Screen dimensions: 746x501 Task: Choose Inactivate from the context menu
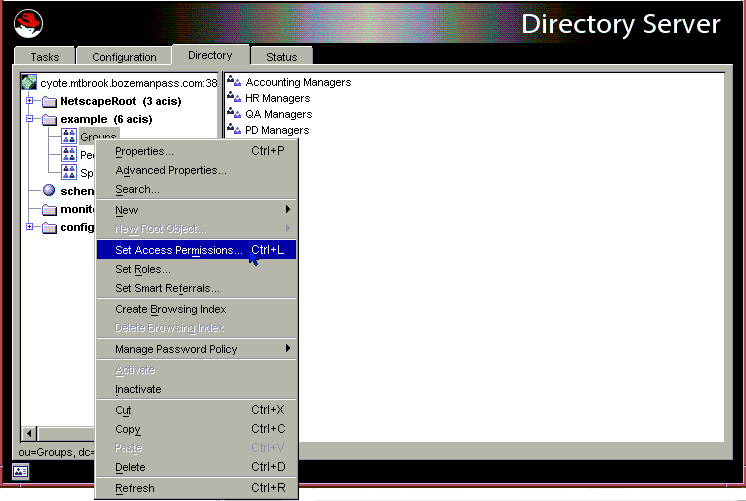tap(196, 389)
